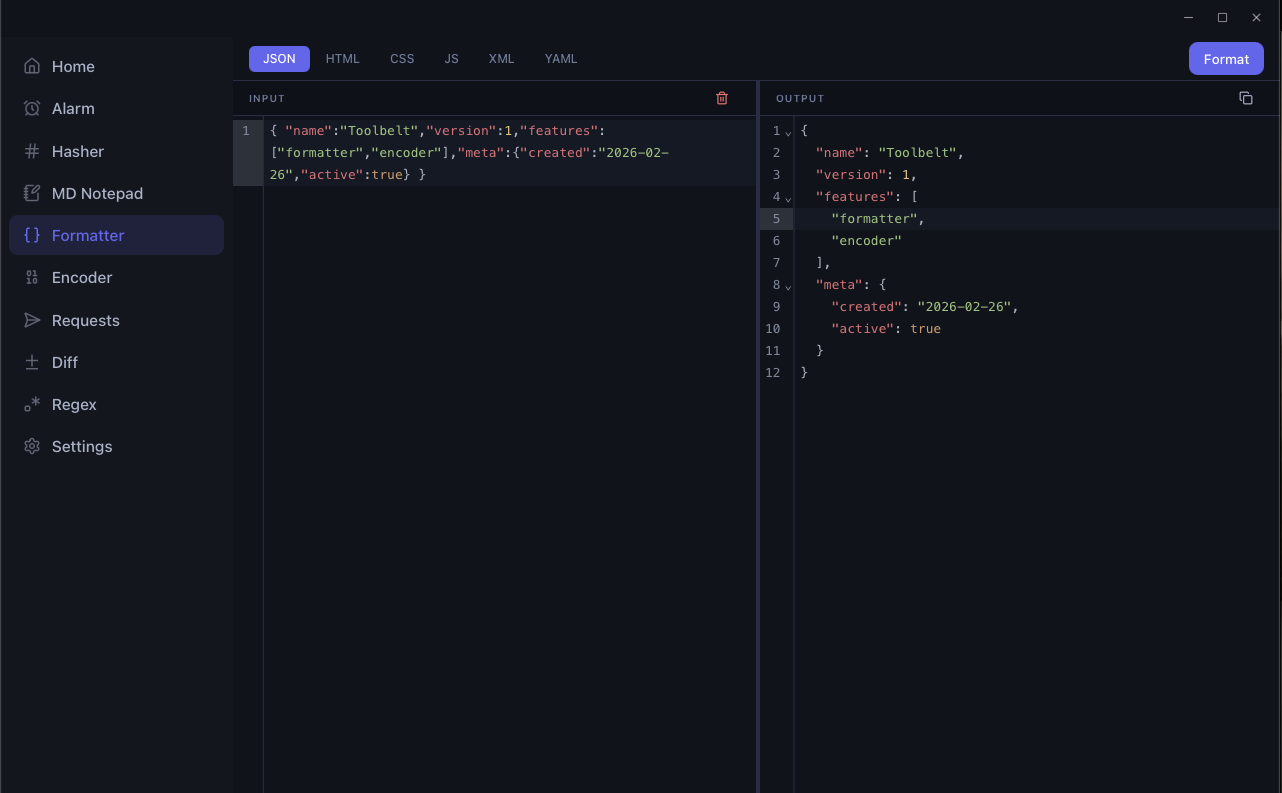Select the XML formatter tab
1282x793 pixels.
pyautogui.click(x=501, y=58)
